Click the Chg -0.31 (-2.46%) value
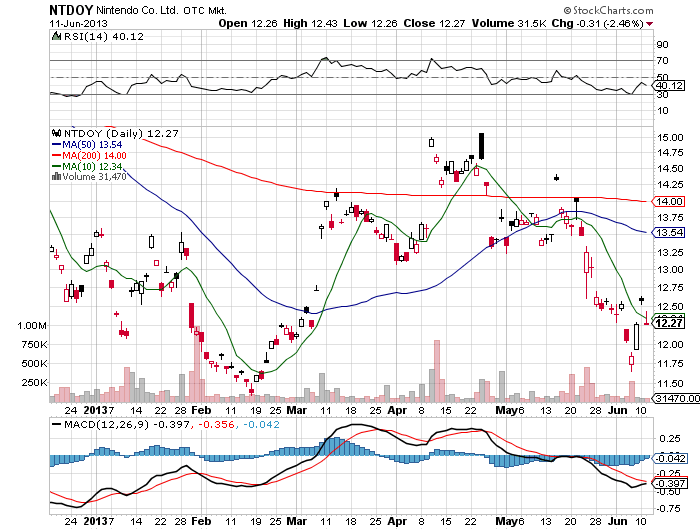 (x=598, y=24)
